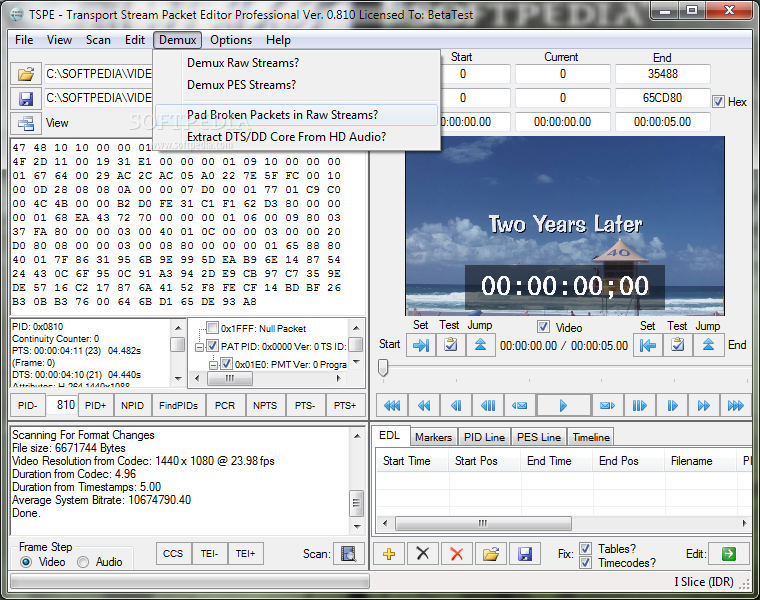This screenshot has width=760, height=600.
Task: Click triple fast-forward playback button
Action: click(736, 406)
